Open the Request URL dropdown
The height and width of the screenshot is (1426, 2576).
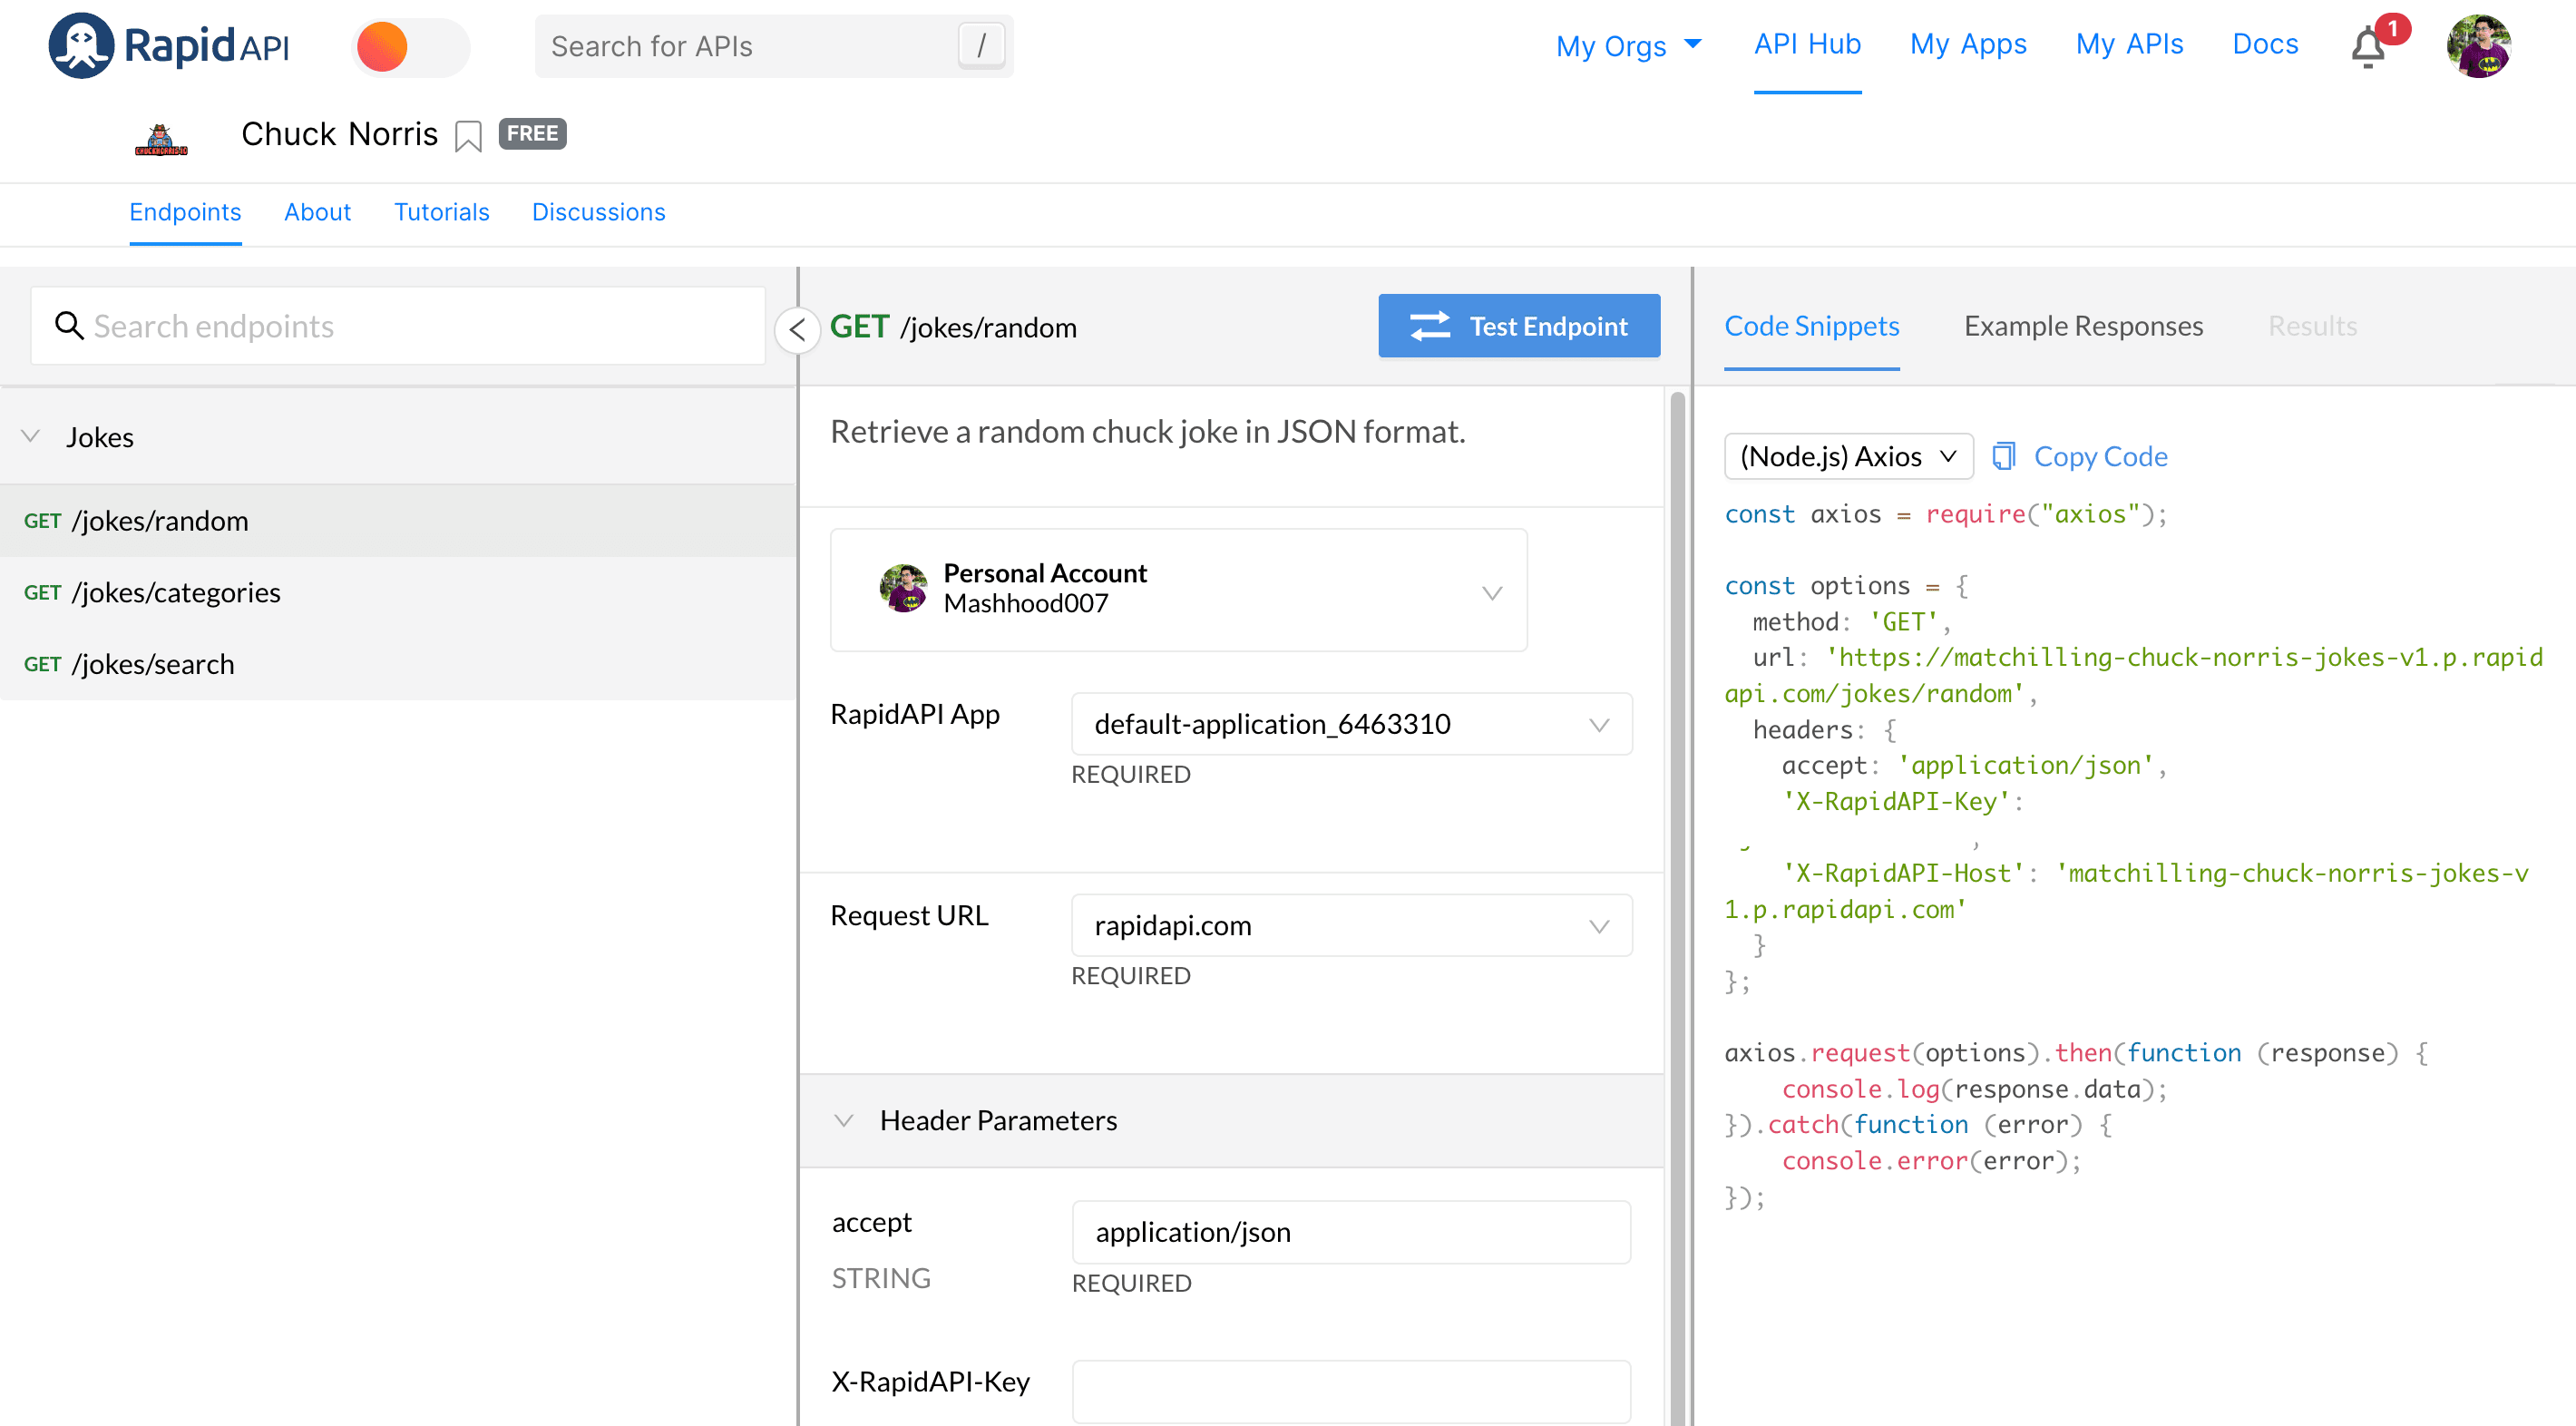click(1351, 925)
